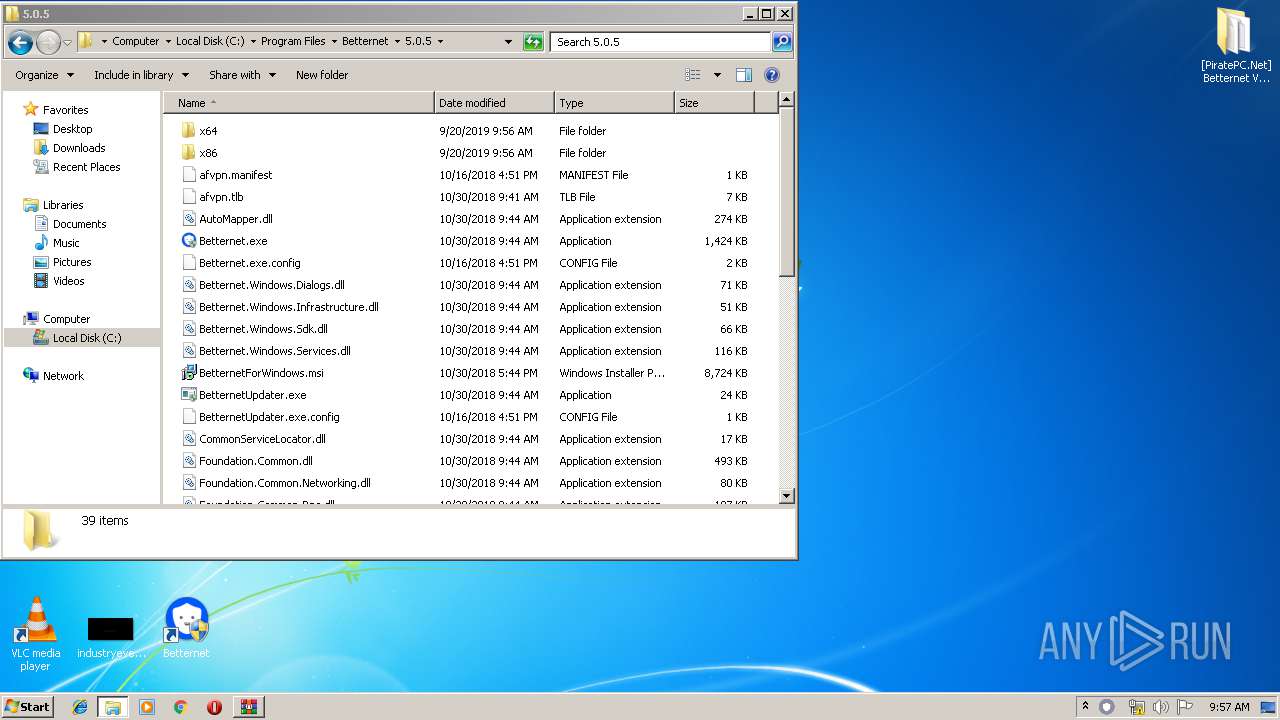Open Betternet desktop shortcut

click(186, 628)
